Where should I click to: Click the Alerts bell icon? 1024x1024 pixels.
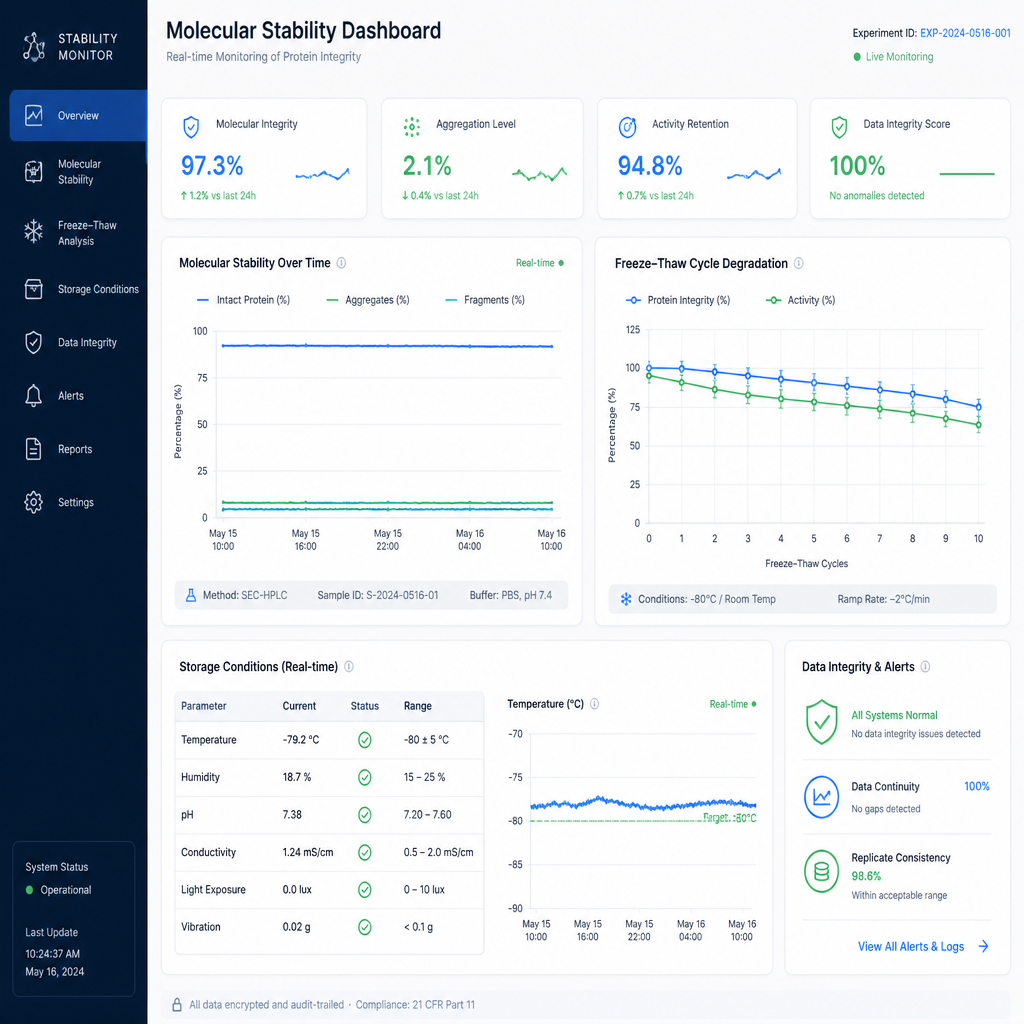coord(34,396)
